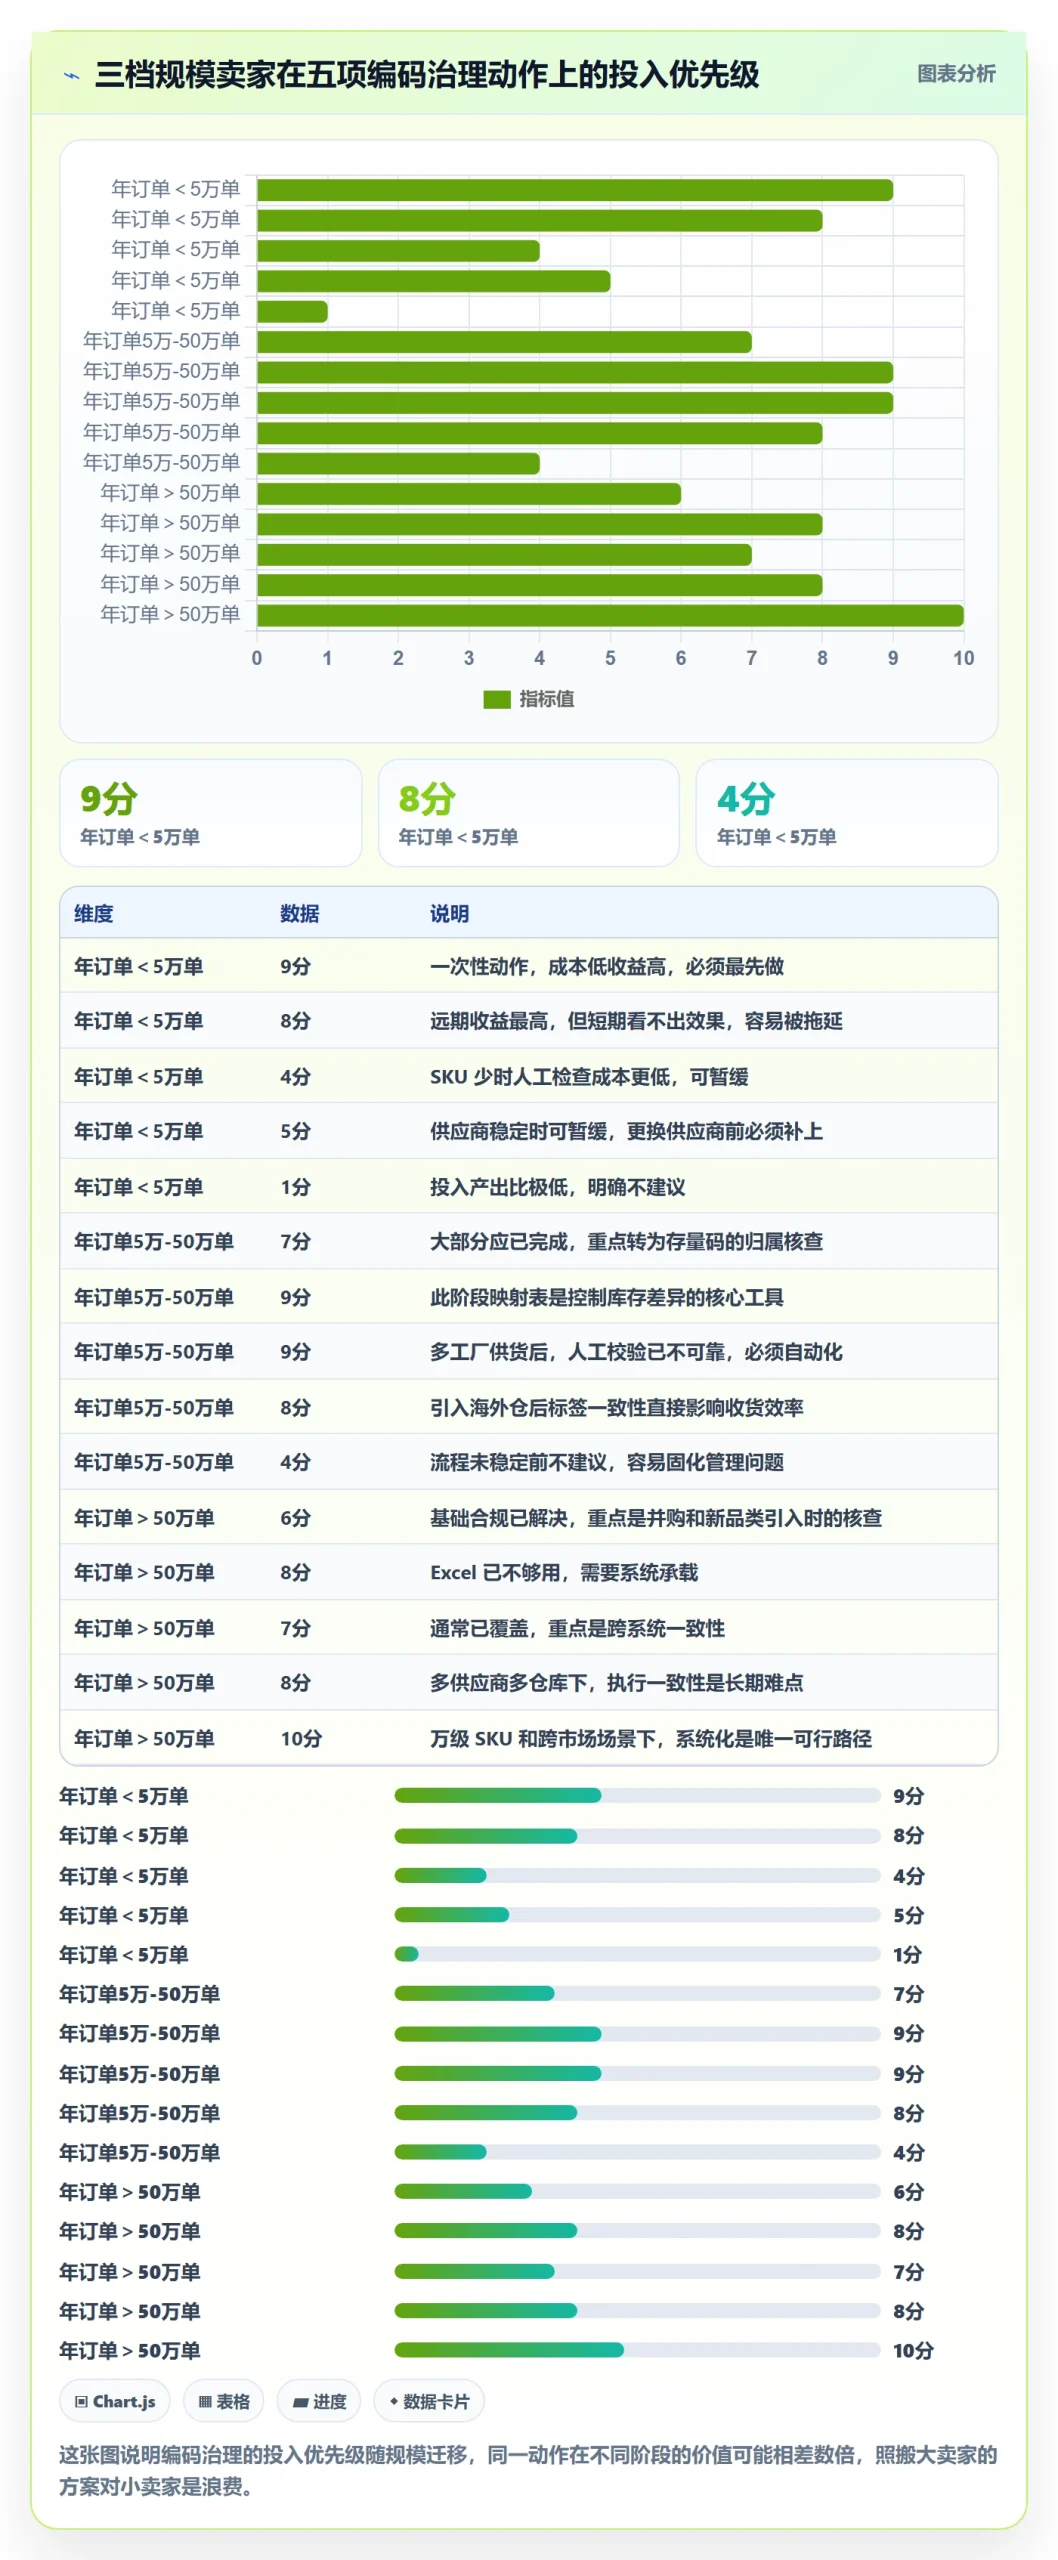Click the footer note starting 这张图说明编码治理
Image resolution: width=1058 pixels, height=2560 pixels.
coord(528,2470)
